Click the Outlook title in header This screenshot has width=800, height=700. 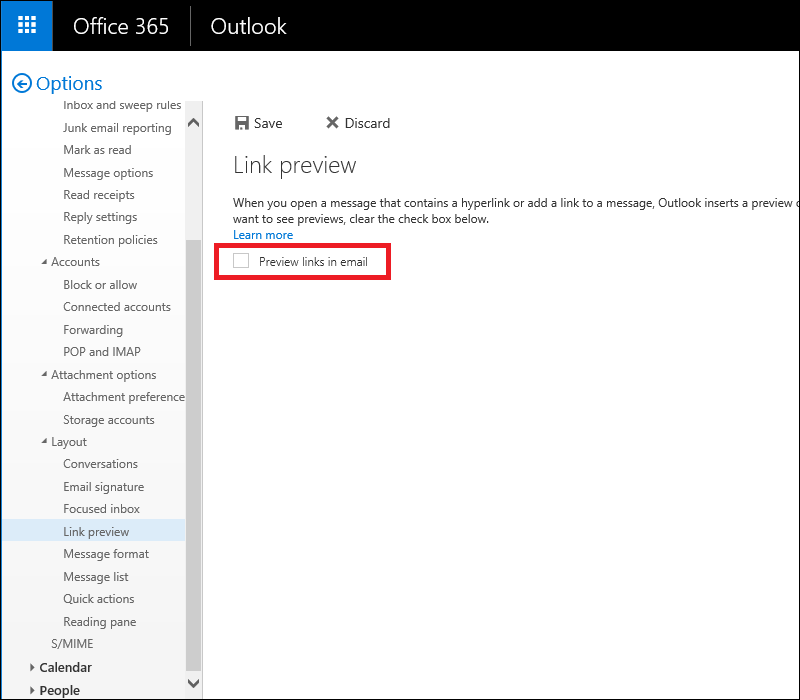[248, 26]
